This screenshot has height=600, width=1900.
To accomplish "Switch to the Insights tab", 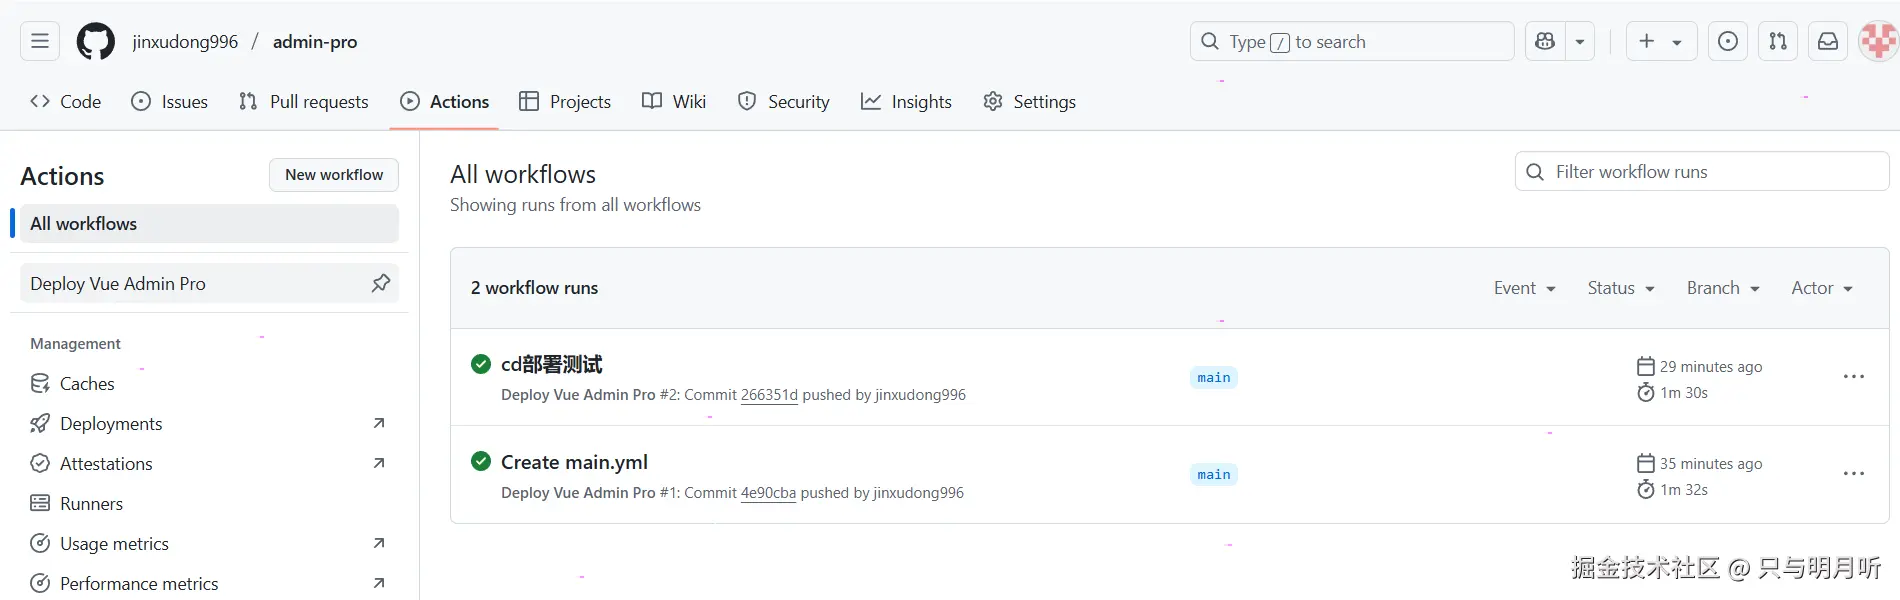I will click(907, 101).
